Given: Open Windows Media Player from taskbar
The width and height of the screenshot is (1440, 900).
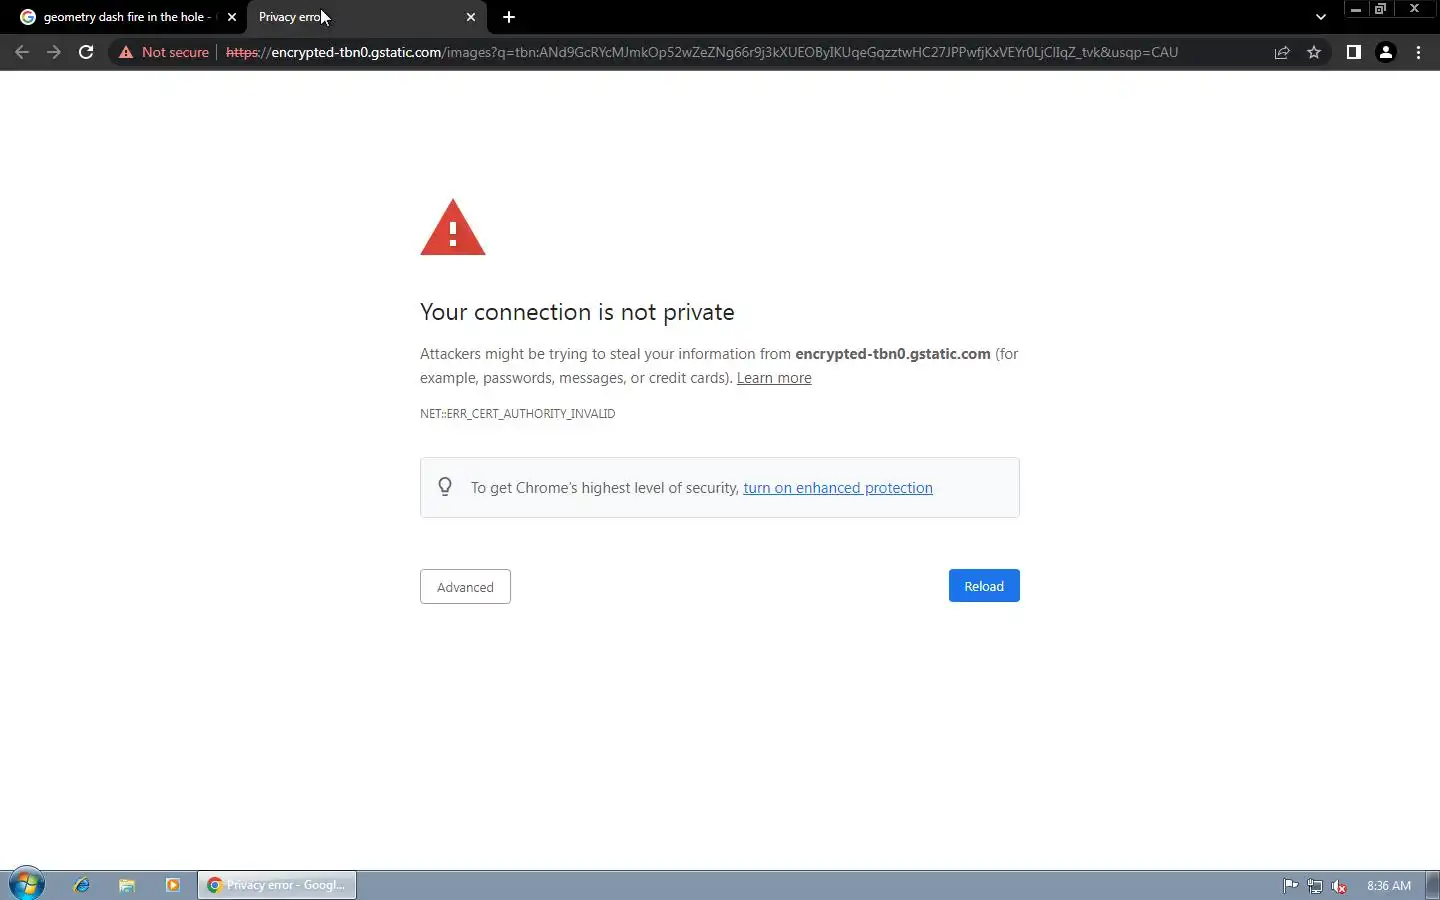Looking at the screenshot, I should tap(173, 885).
